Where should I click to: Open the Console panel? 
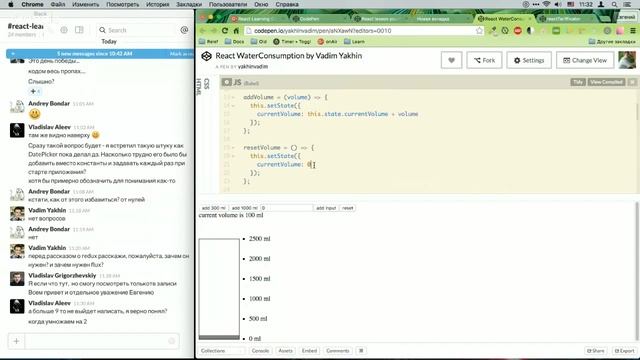coord(260,351)
